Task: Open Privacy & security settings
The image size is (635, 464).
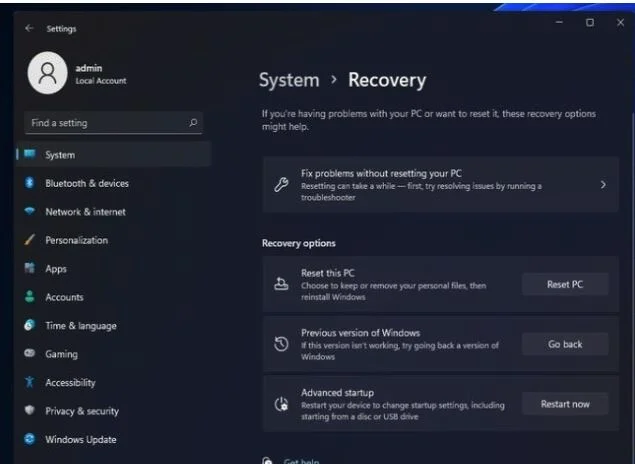Action: tap(114, 411)
